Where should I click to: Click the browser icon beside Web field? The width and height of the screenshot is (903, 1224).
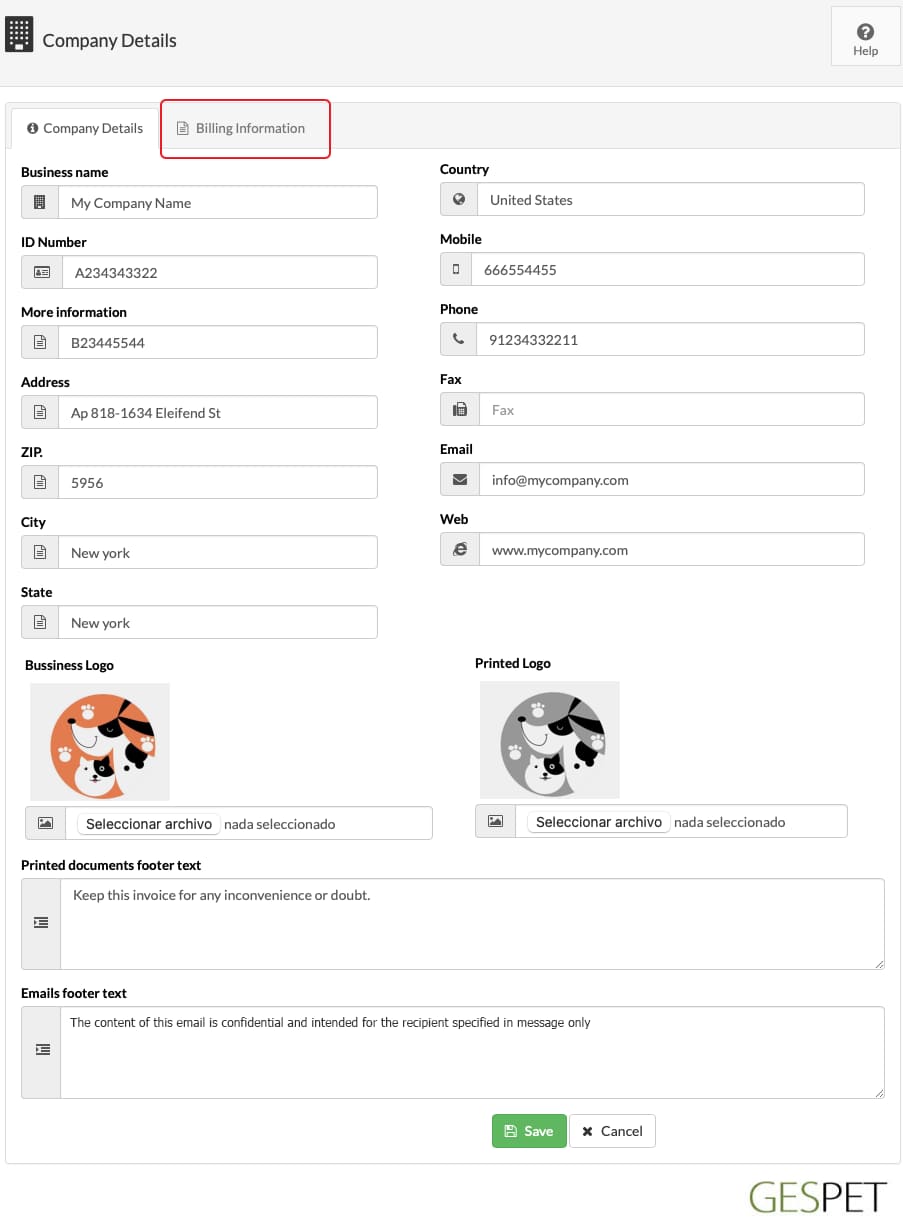pos(459,549)
